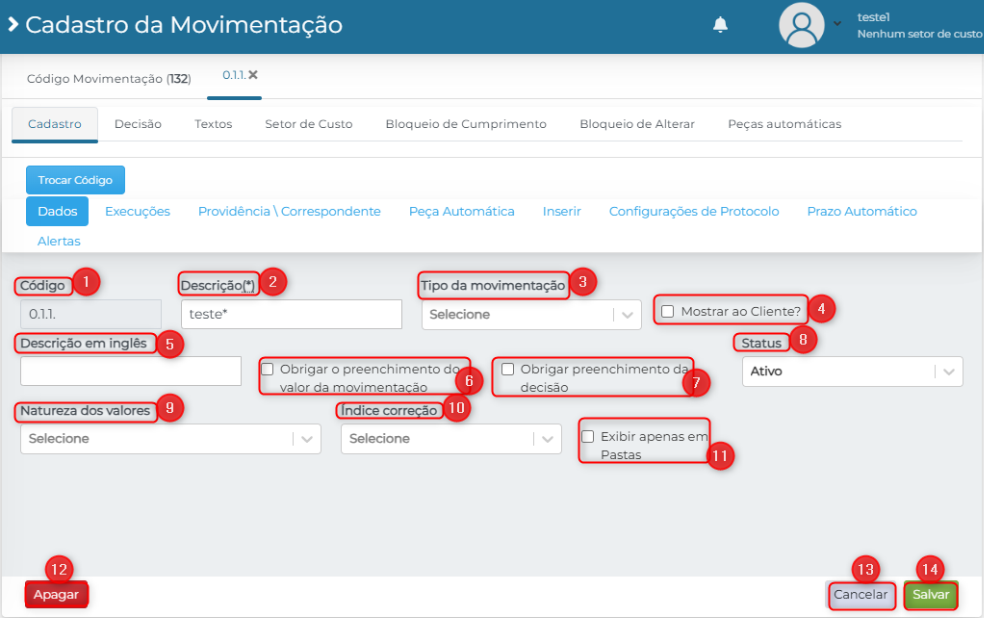Open the Inserir sub-tab
The width and height of the screenshot is (984, 618).
point(562,211)
